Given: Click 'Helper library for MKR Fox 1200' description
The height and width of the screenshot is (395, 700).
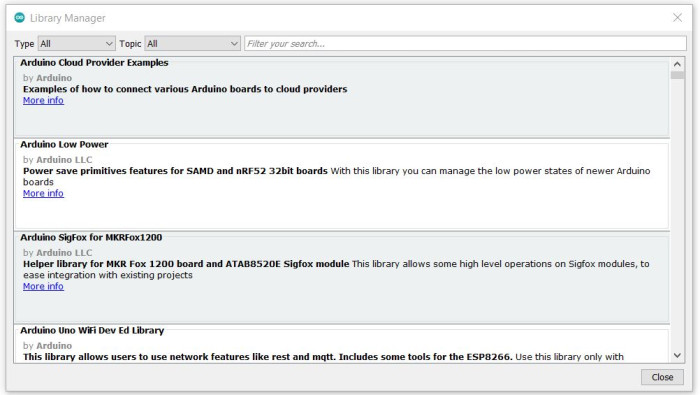Looking at the screenshot, I should (x=186, y=264).
